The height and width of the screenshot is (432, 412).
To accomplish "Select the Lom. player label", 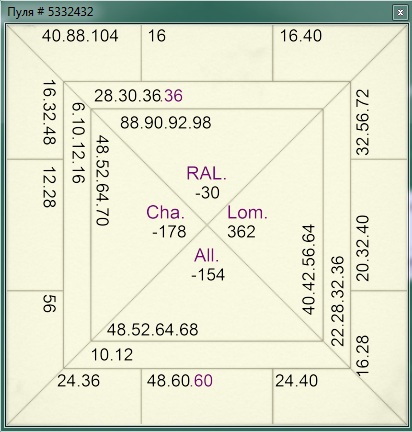I will (x=247, y=212).
